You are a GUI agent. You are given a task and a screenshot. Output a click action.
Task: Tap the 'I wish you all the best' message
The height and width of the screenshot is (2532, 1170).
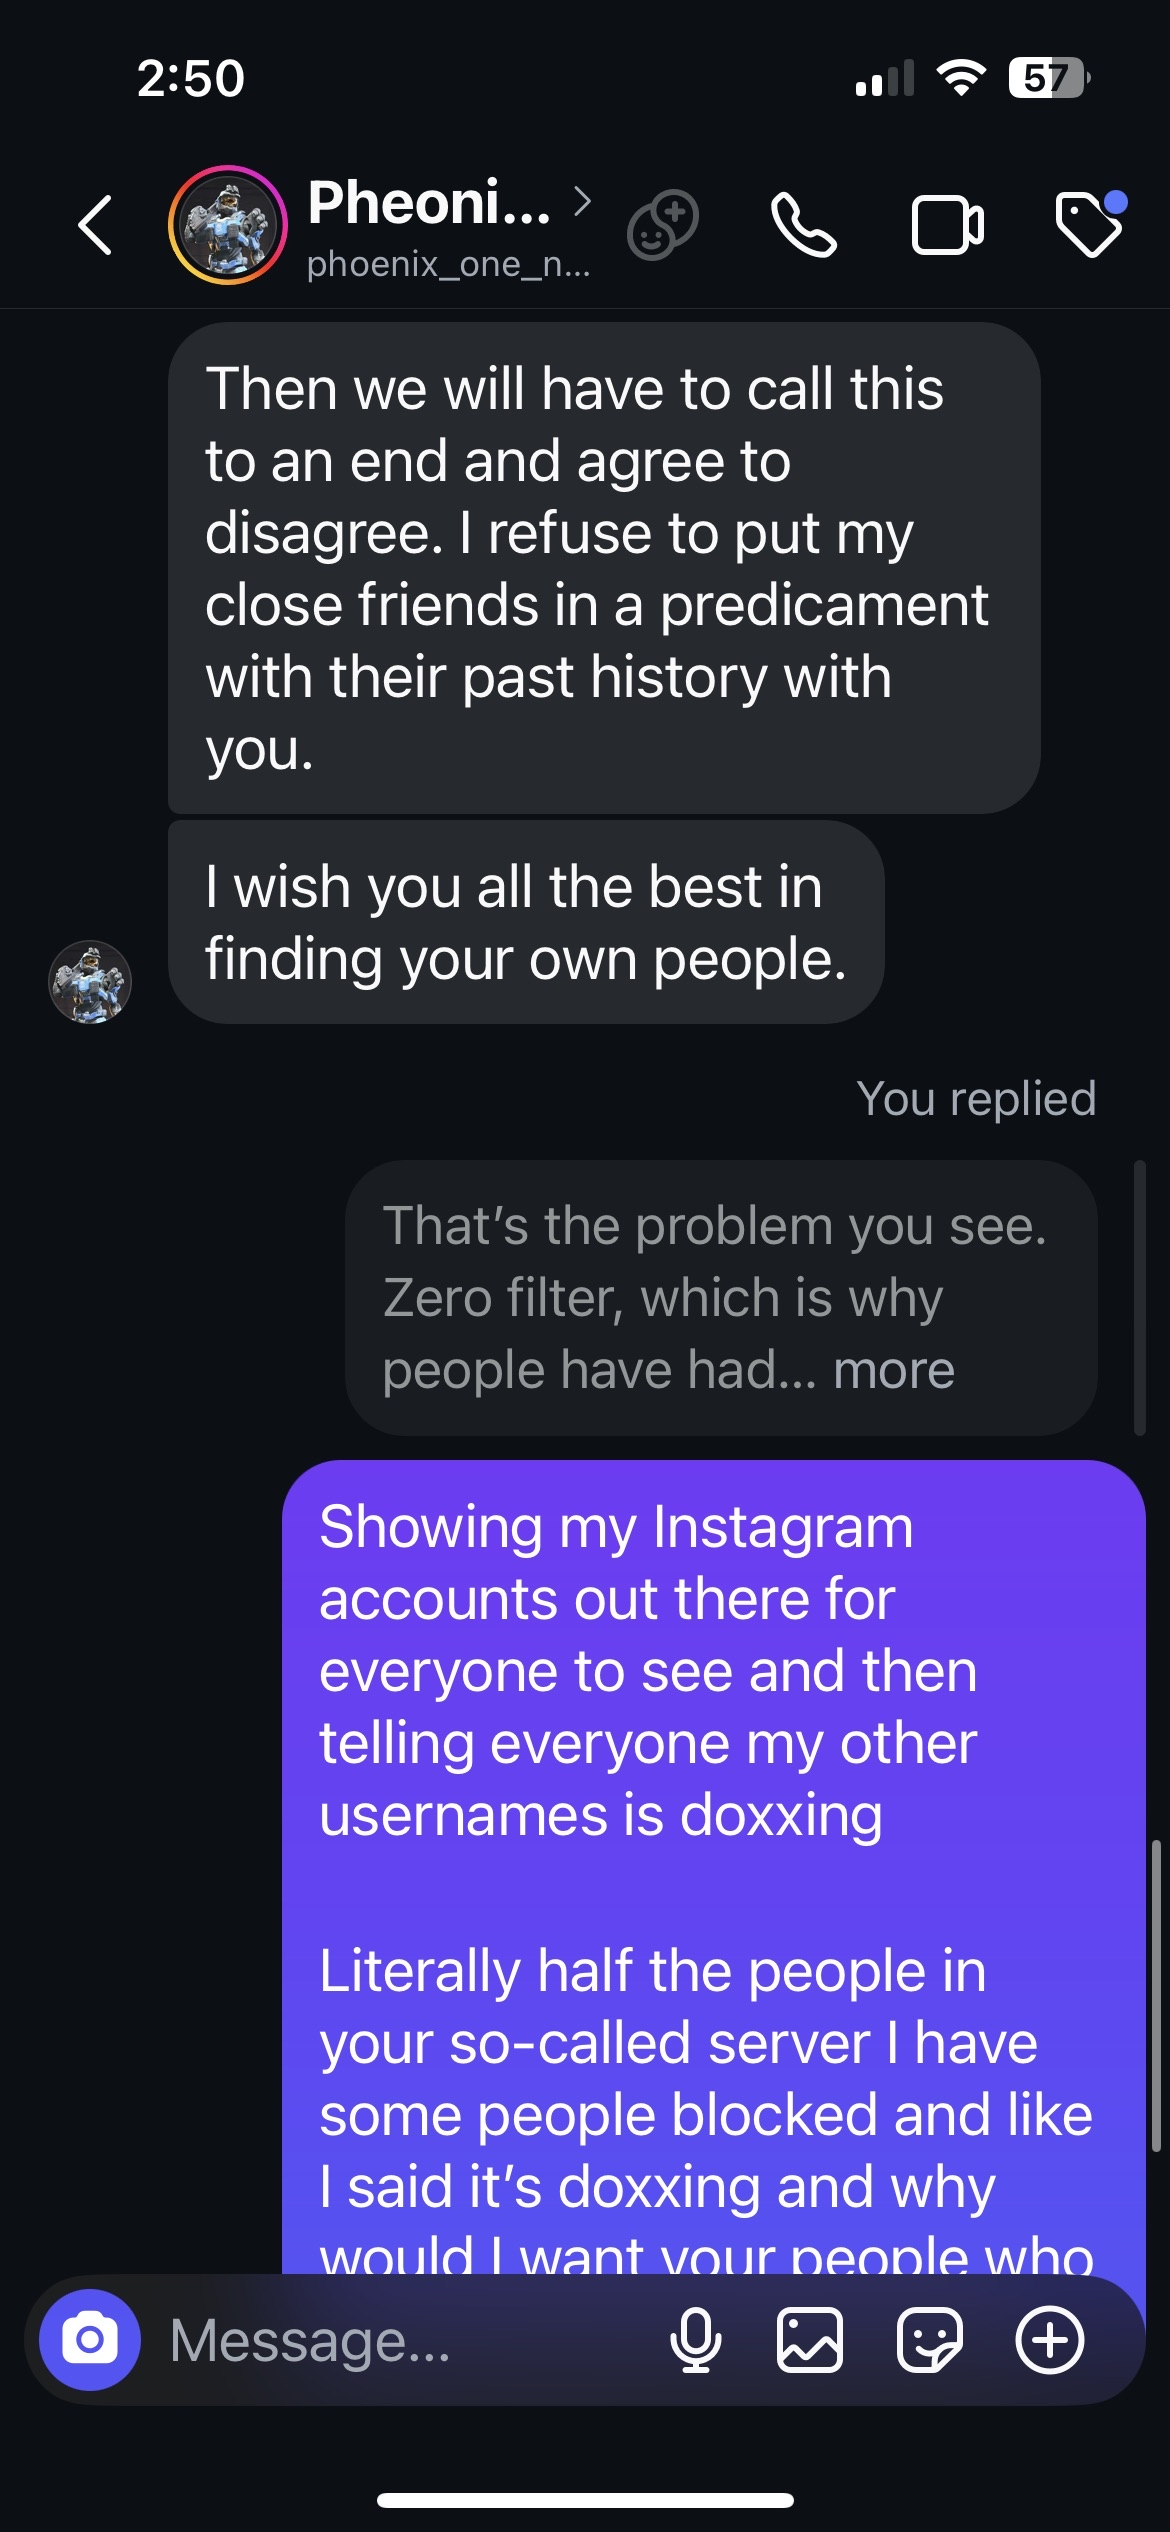tap(525, 922)
